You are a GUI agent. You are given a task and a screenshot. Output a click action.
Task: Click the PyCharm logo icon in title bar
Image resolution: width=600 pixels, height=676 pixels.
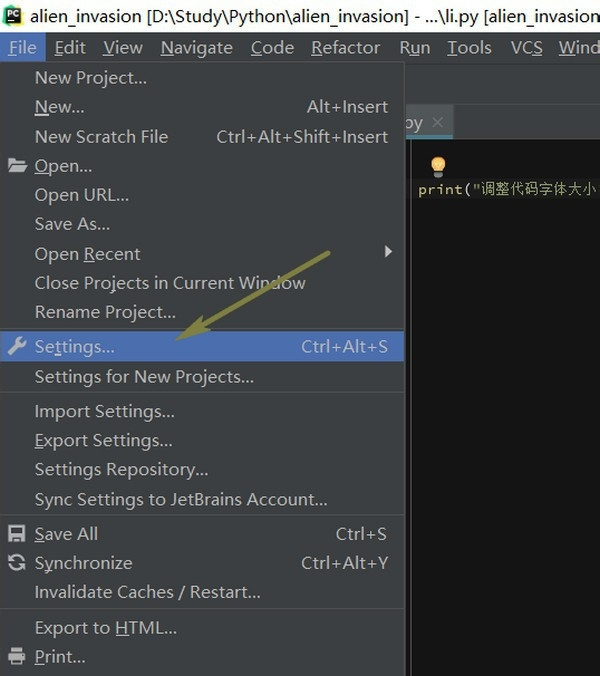pyautogui.click(x=13, y=15)
